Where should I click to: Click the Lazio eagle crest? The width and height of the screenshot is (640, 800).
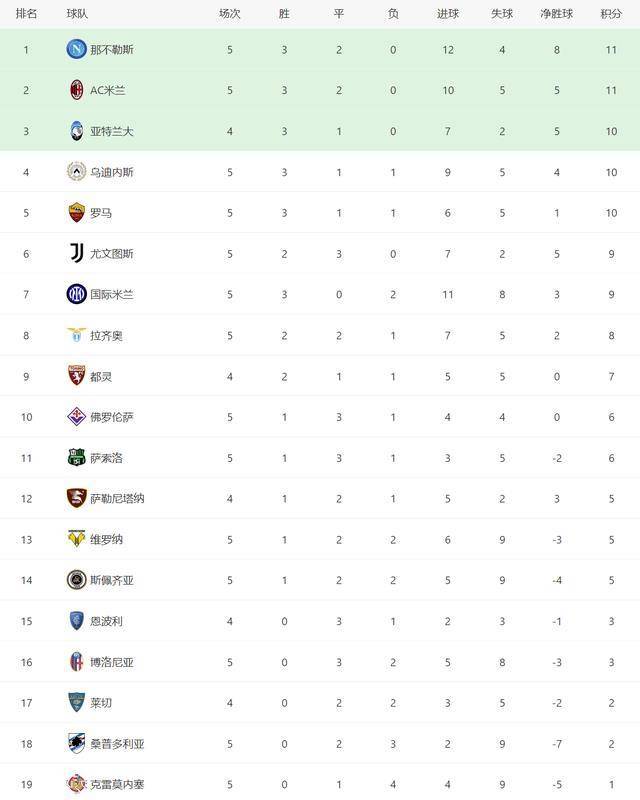(77, 335)
